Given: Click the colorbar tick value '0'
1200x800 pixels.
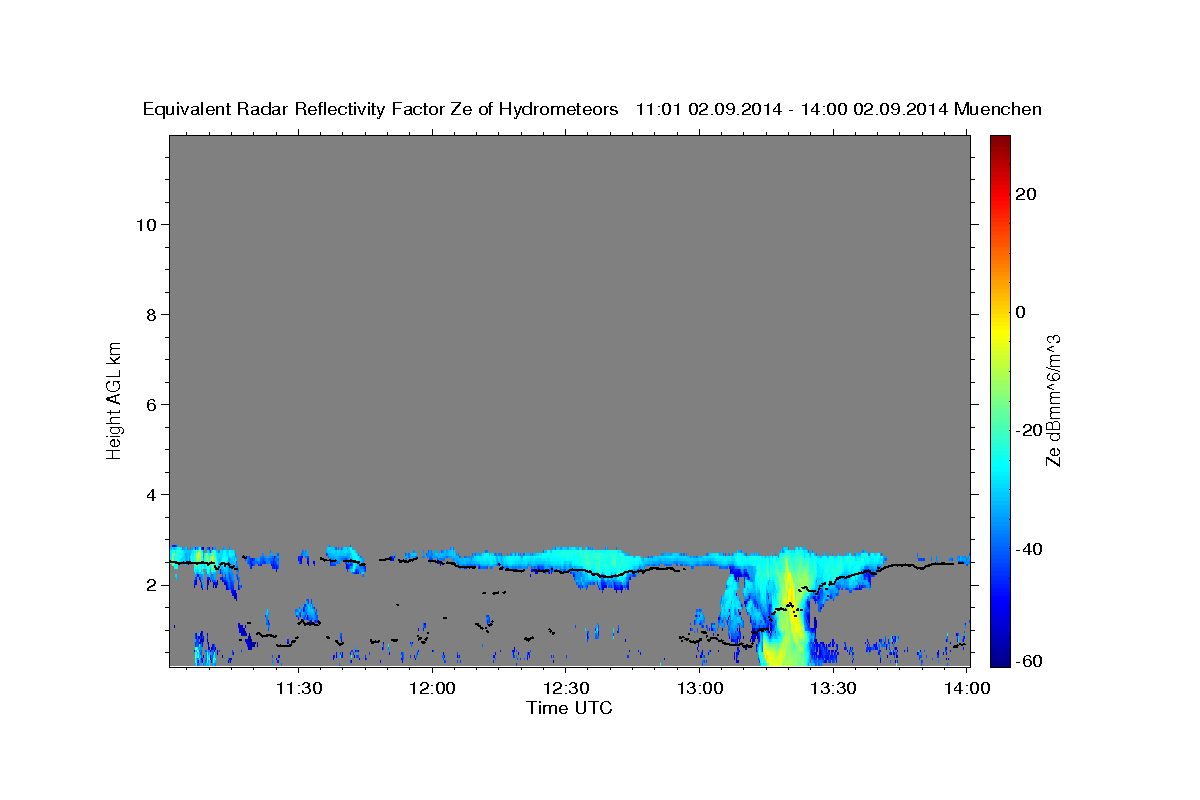Looking at the screenshot, I should click(1021, 312).
